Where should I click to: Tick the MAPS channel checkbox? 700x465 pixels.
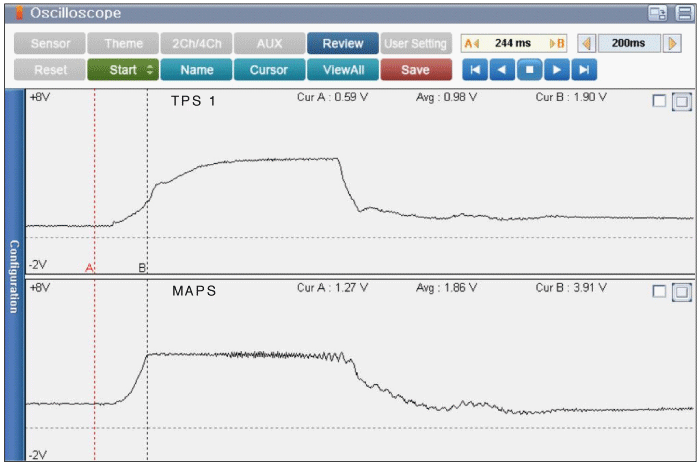pos(659,291)
